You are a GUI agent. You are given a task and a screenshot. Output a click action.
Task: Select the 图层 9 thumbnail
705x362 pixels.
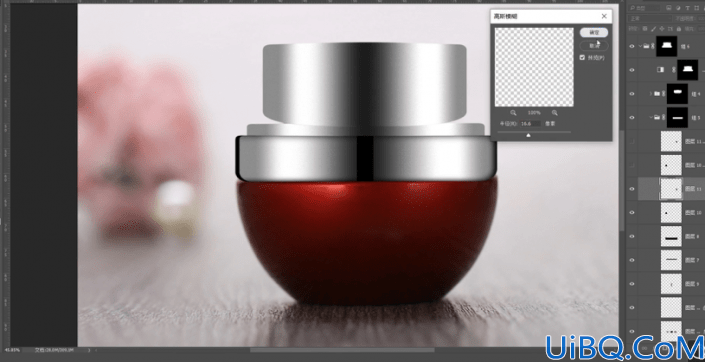(x=671, y=284)
